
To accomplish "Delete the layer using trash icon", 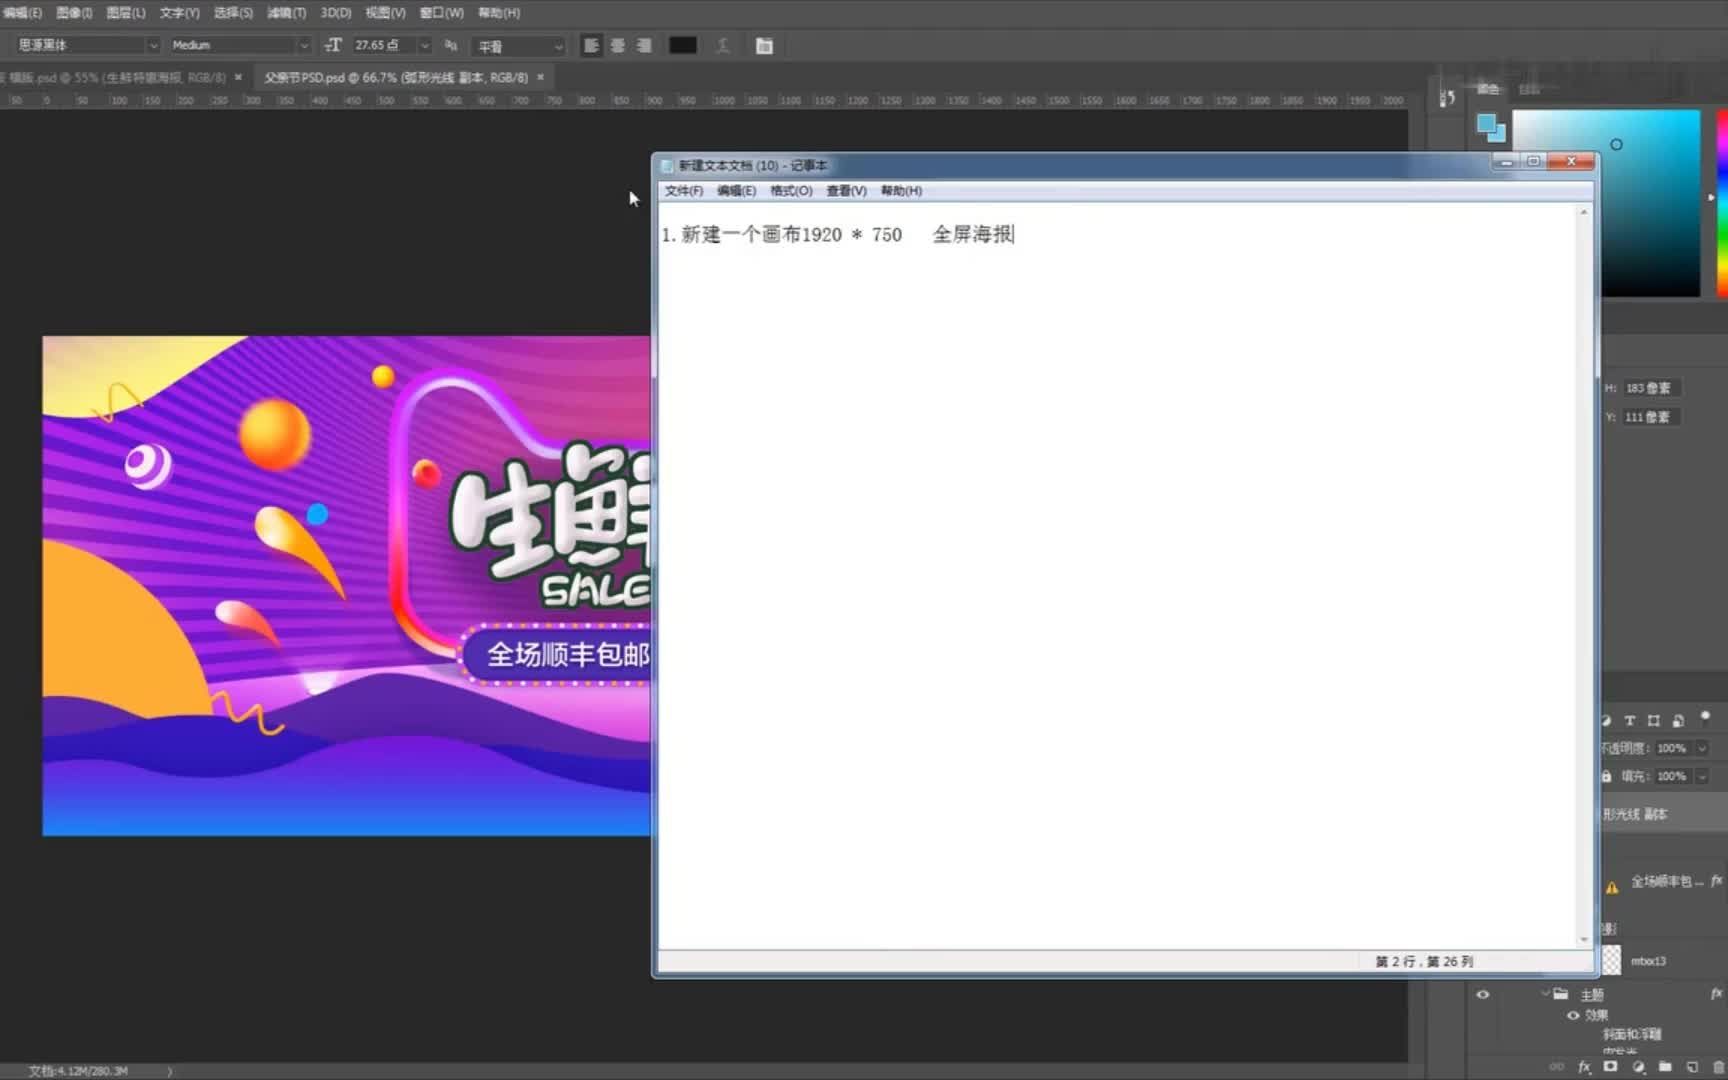I will (x=1718, y=1067).
